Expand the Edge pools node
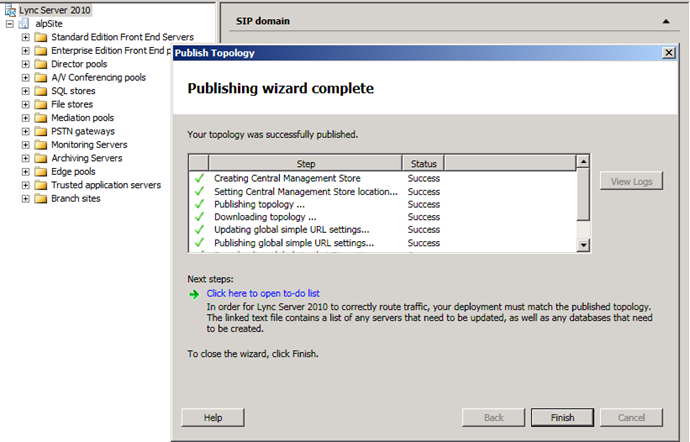The image size is (690, 442). [x=26, y=172]
